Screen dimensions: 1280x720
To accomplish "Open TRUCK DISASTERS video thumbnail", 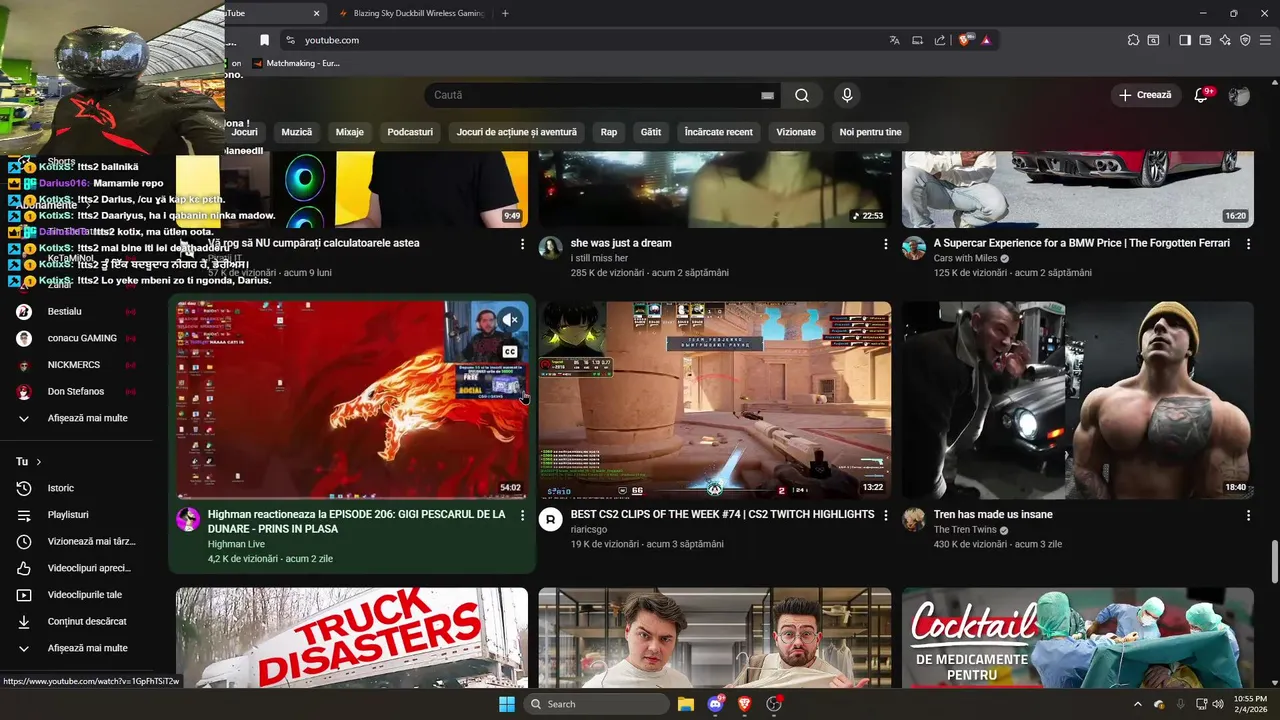I will pyautogui.click(x=352, y=637).
